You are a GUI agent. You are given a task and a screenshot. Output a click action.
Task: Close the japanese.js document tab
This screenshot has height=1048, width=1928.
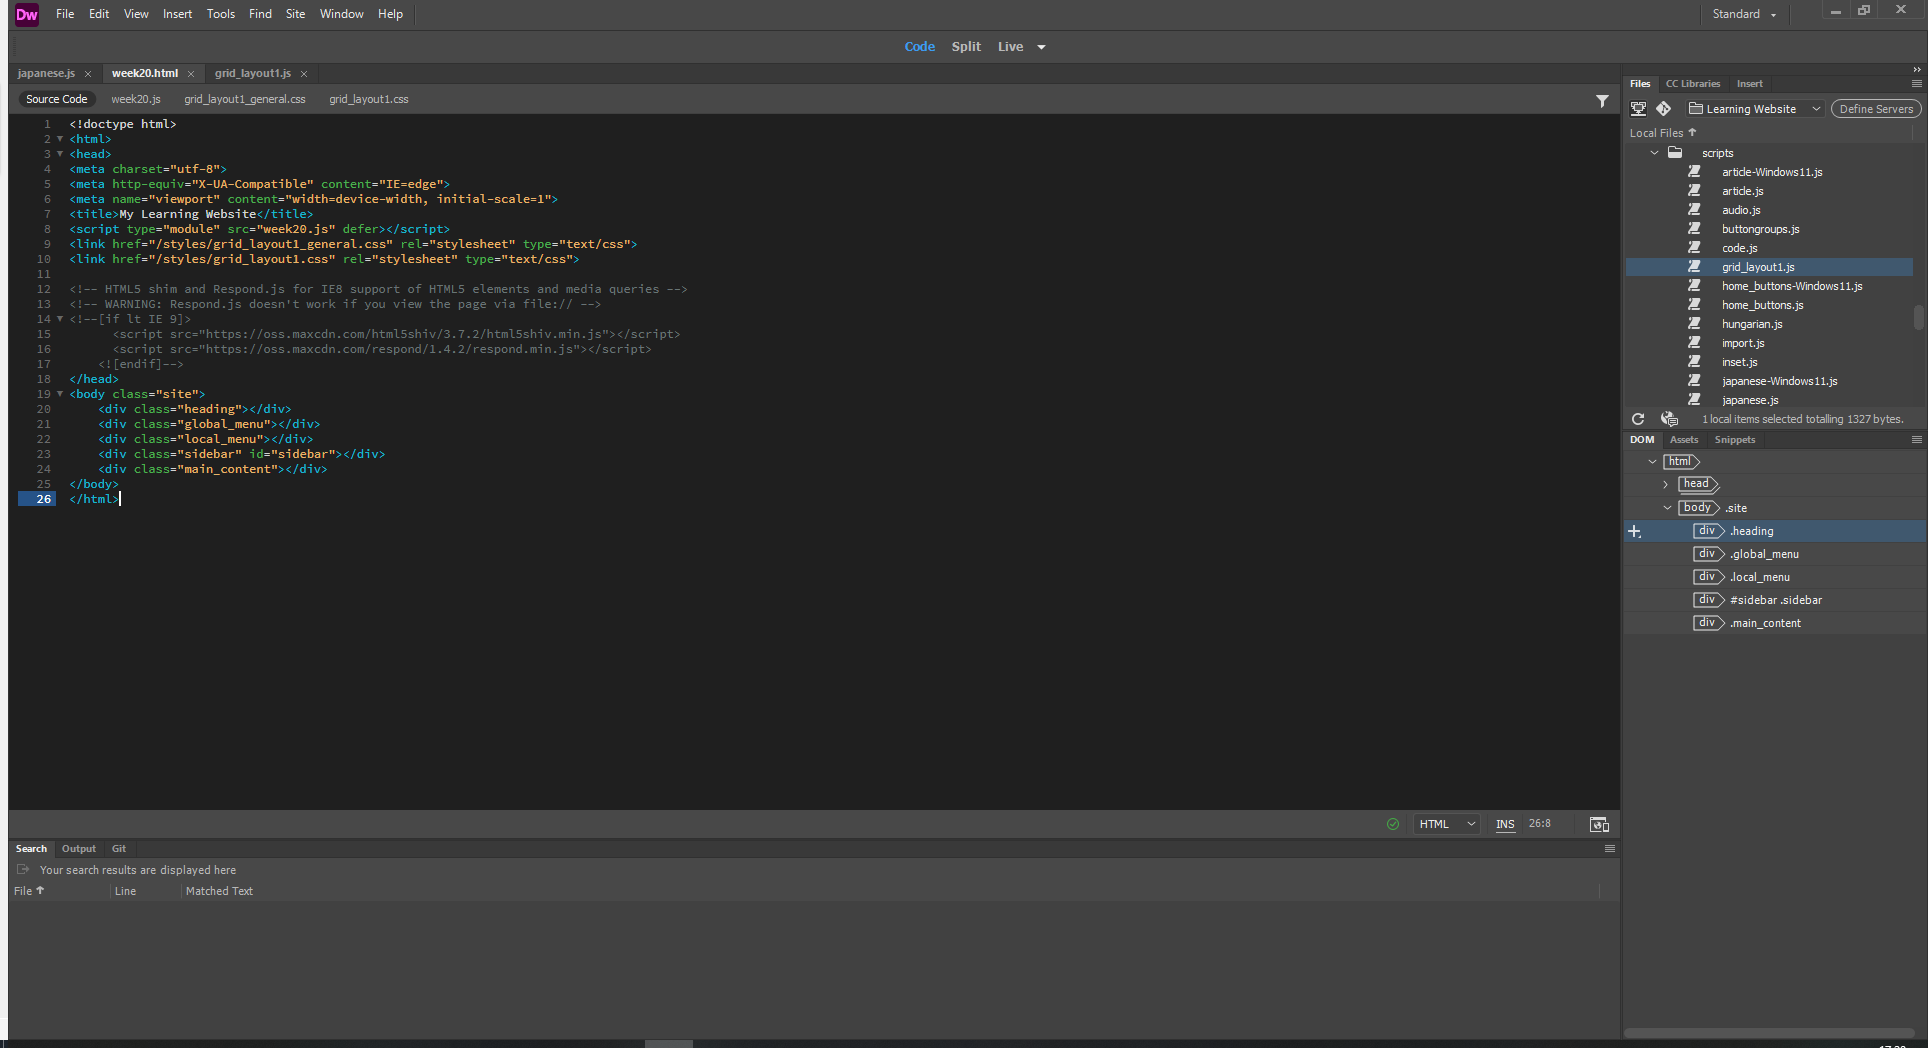pyautogui.click(x=88, y=74)
